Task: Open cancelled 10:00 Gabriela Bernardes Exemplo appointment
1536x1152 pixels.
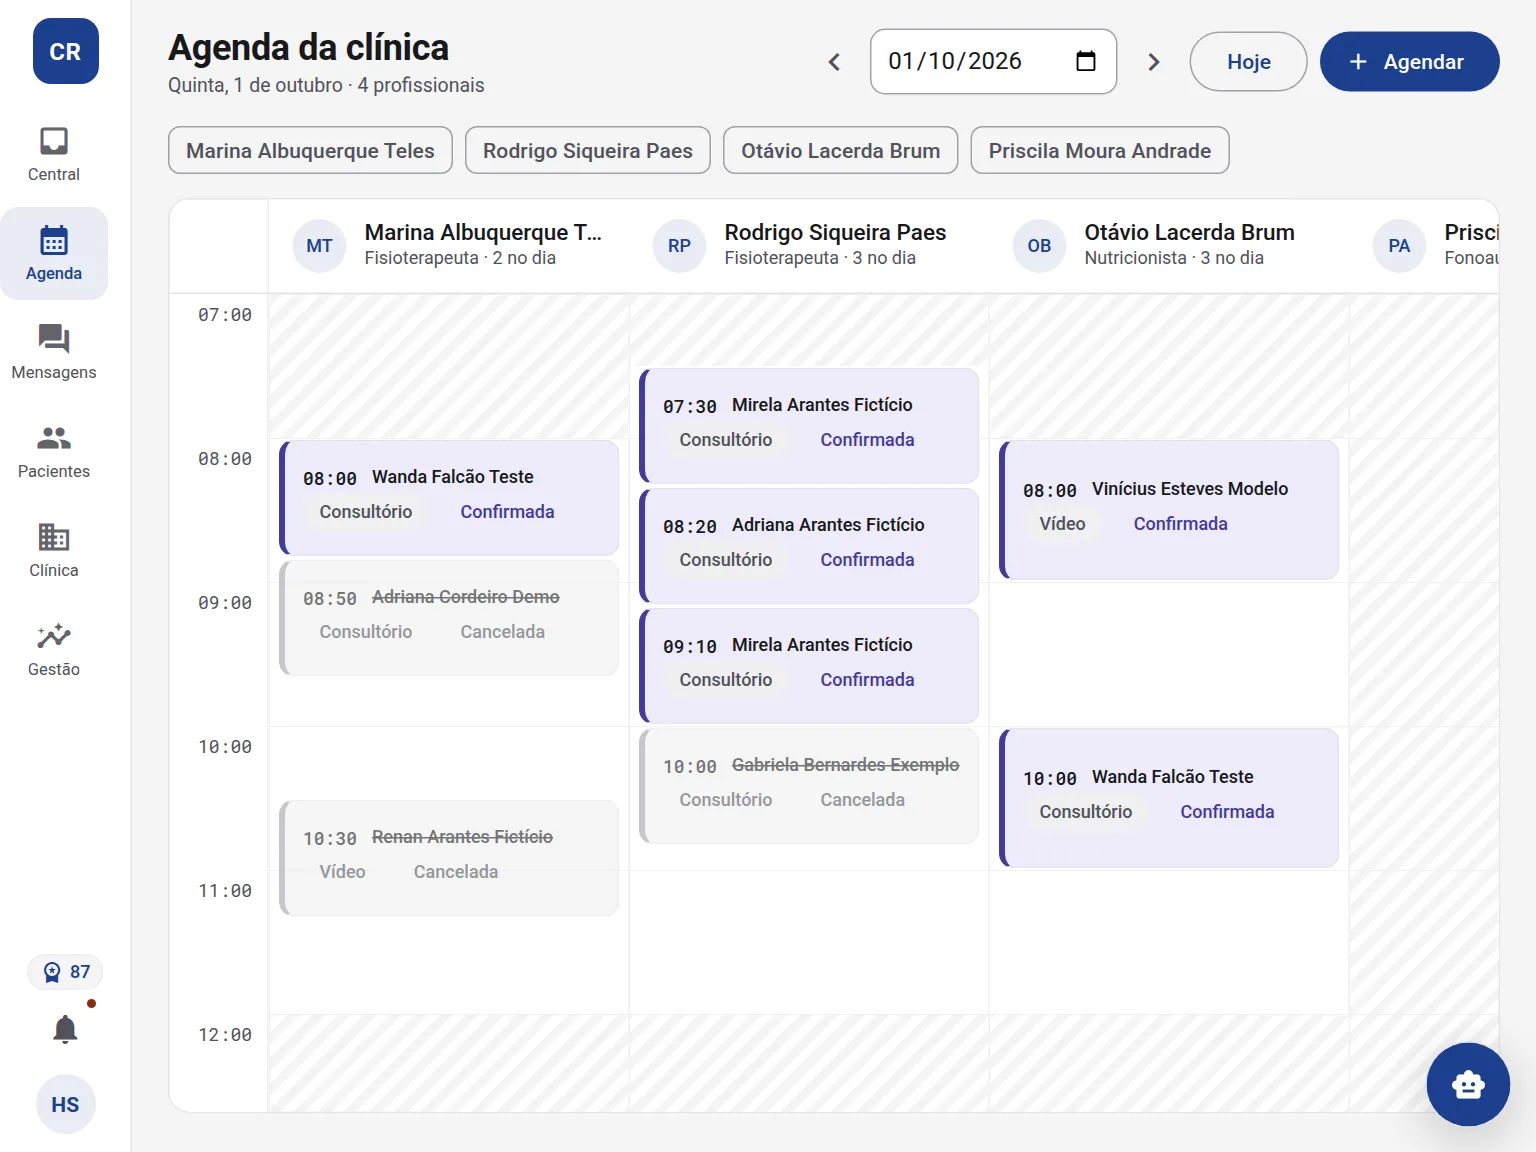Action: tap(809, 786)
